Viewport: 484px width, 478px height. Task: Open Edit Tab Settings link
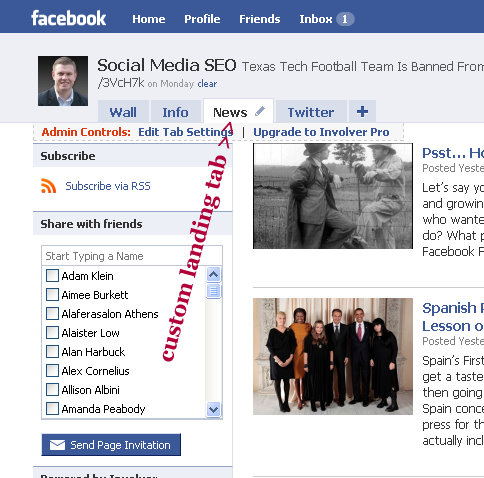coord(186,132)
